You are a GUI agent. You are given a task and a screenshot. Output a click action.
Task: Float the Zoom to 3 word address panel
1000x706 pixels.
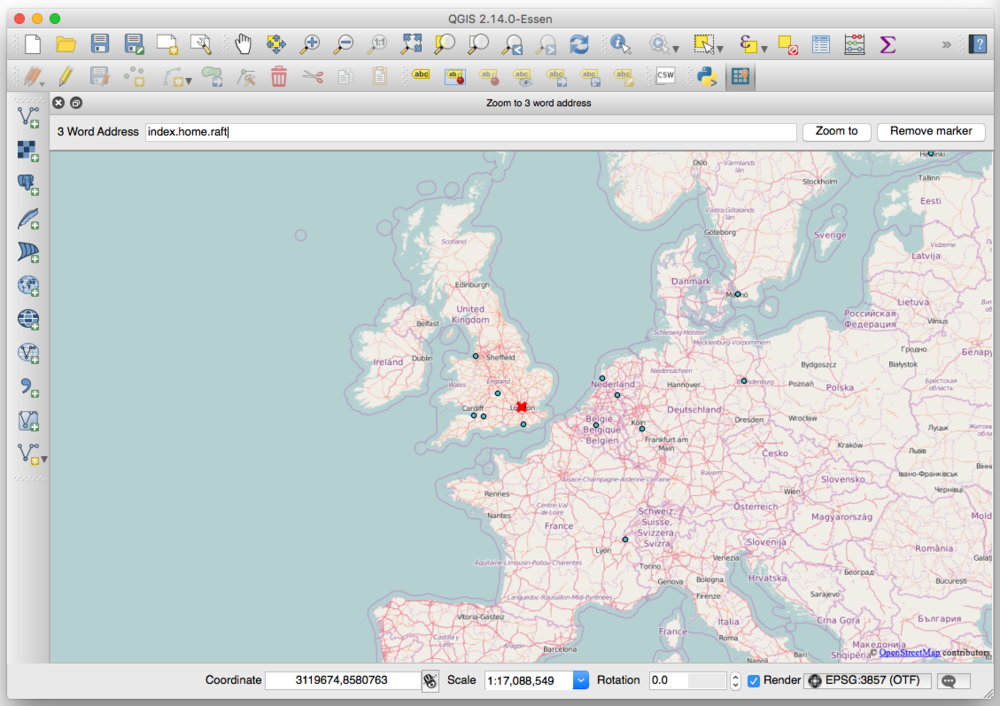[76, 103]
